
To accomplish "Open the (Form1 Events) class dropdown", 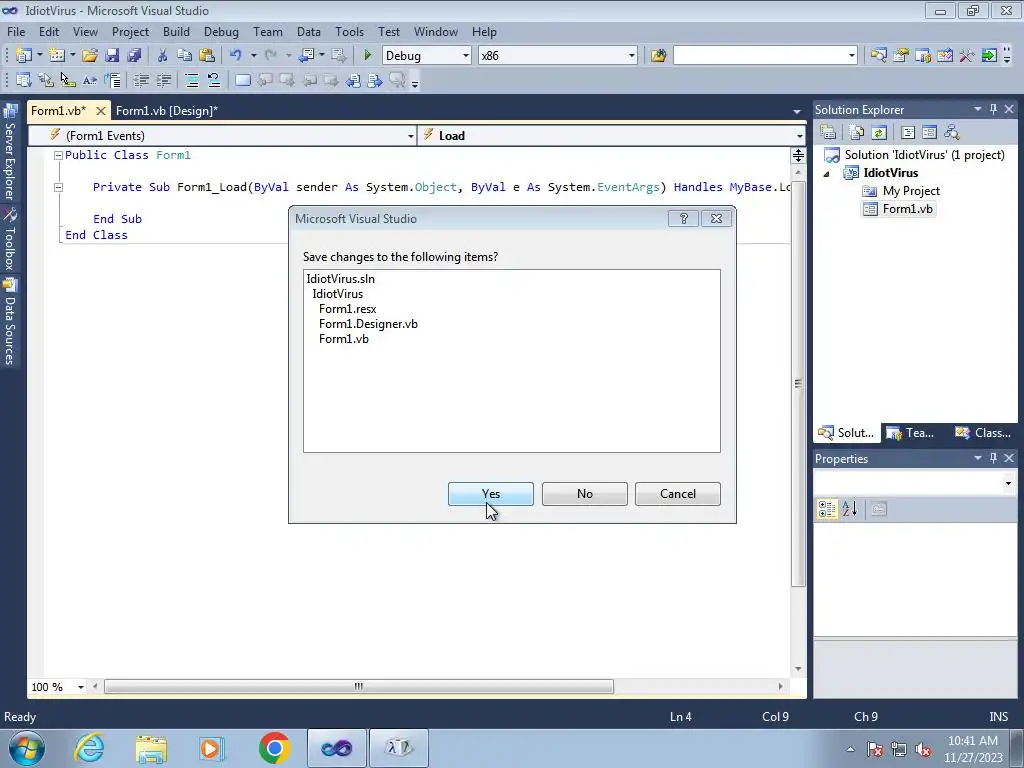I will pos(410,136).
